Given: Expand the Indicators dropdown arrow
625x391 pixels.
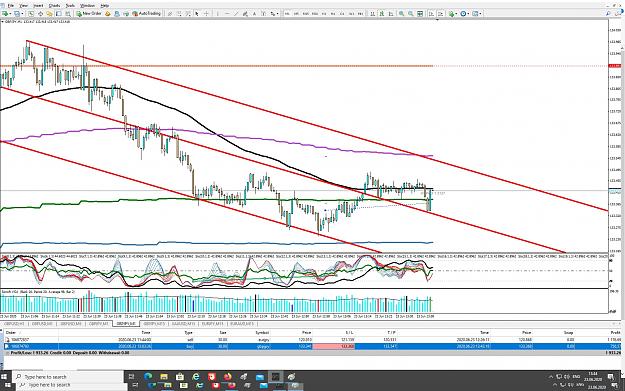Looking at the screenshot, I should click(x=456, y=14).
